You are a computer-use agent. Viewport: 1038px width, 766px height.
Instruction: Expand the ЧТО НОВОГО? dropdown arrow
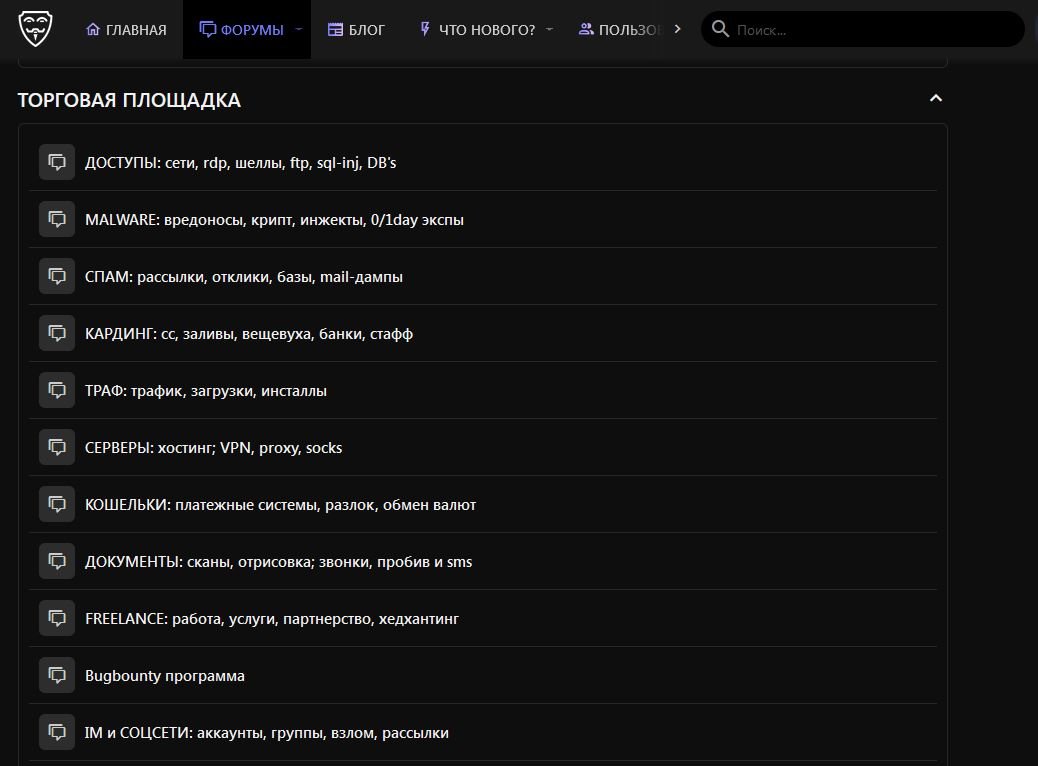[x=549, y=30]
